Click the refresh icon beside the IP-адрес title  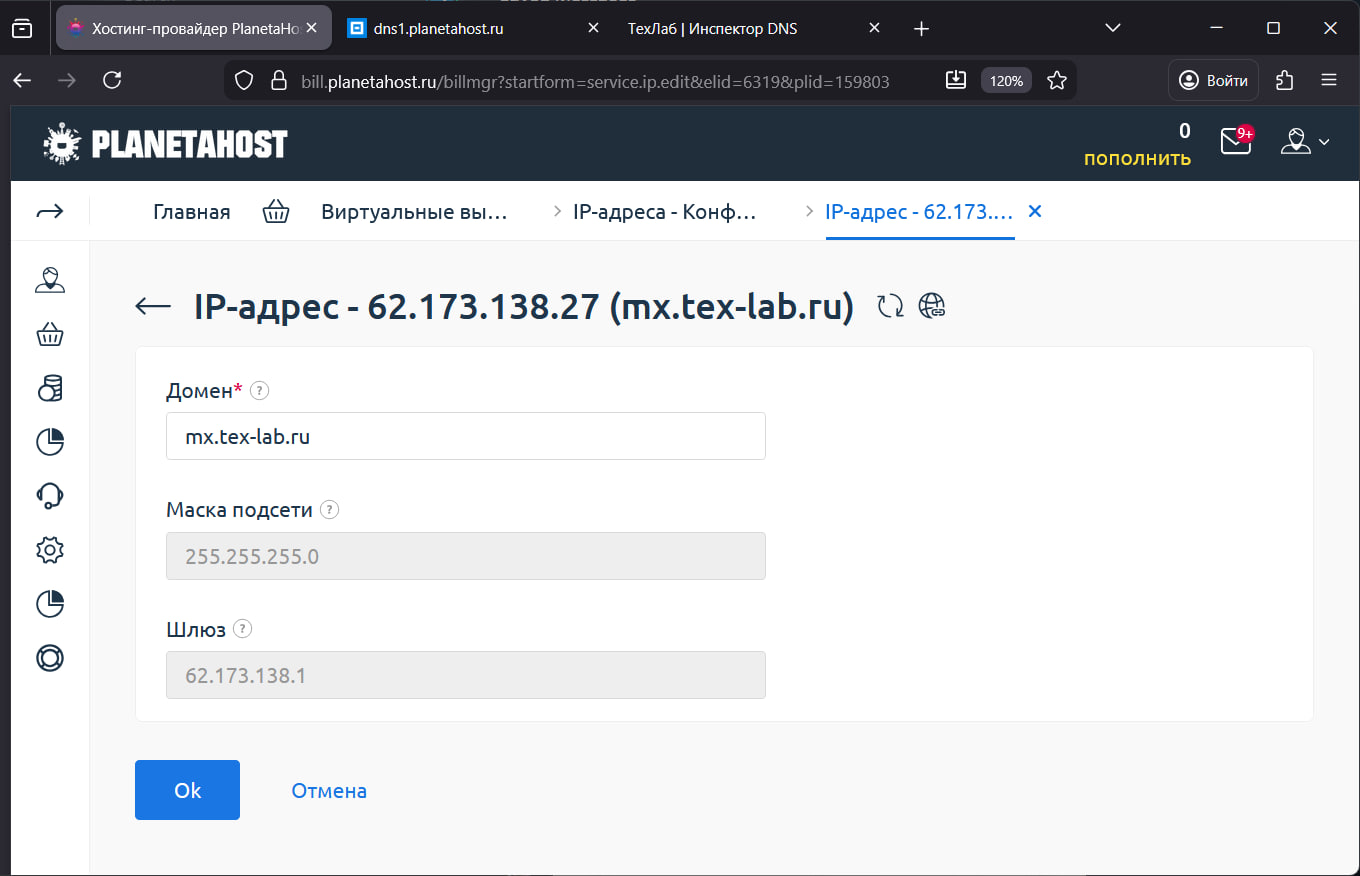point(890,306)
